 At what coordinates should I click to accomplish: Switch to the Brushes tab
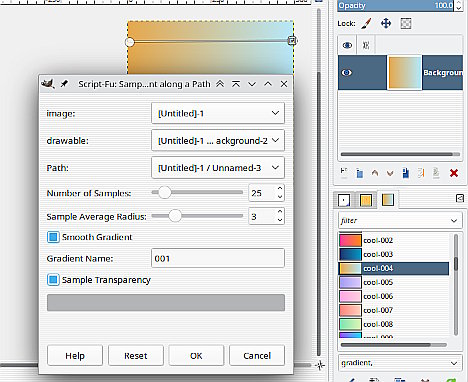(344, 200)
